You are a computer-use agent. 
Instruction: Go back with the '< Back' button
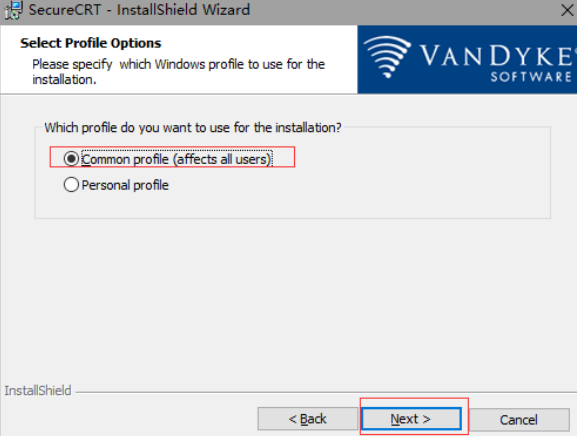pos(307,419)
